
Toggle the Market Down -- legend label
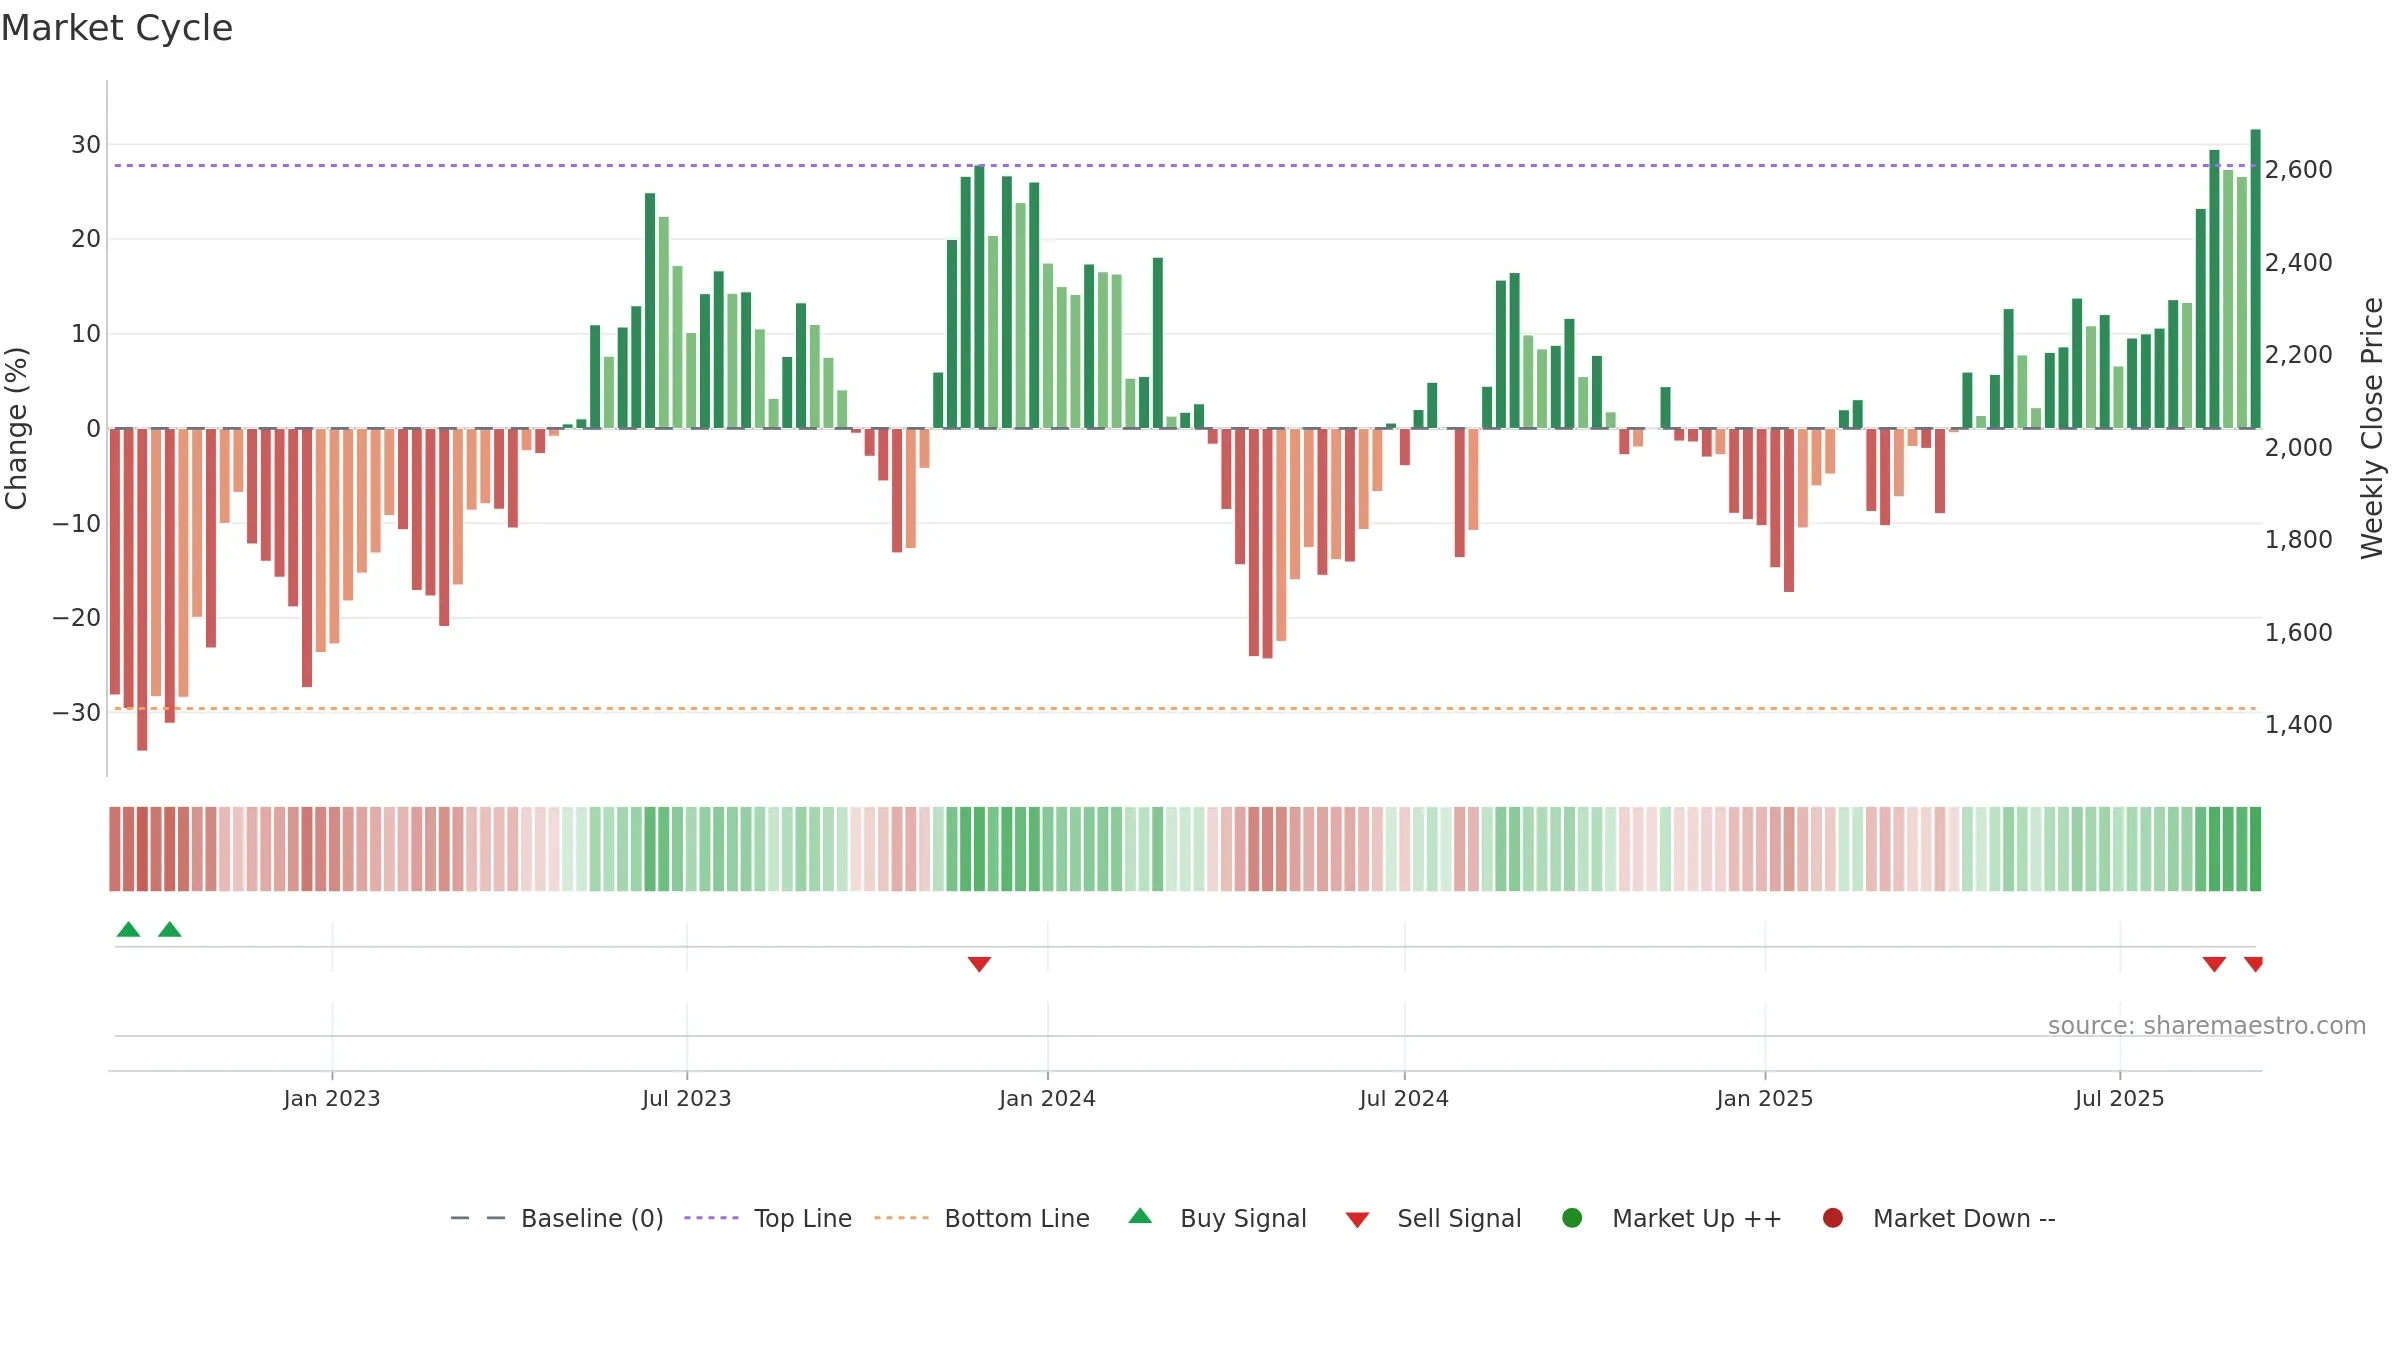(x=1964, y=1218)
